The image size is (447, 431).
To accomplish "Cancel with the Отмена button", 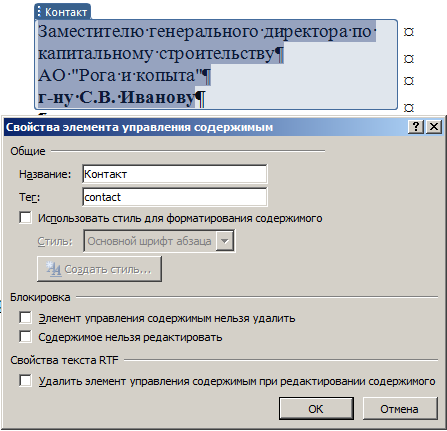I will (x=400, y=409).
